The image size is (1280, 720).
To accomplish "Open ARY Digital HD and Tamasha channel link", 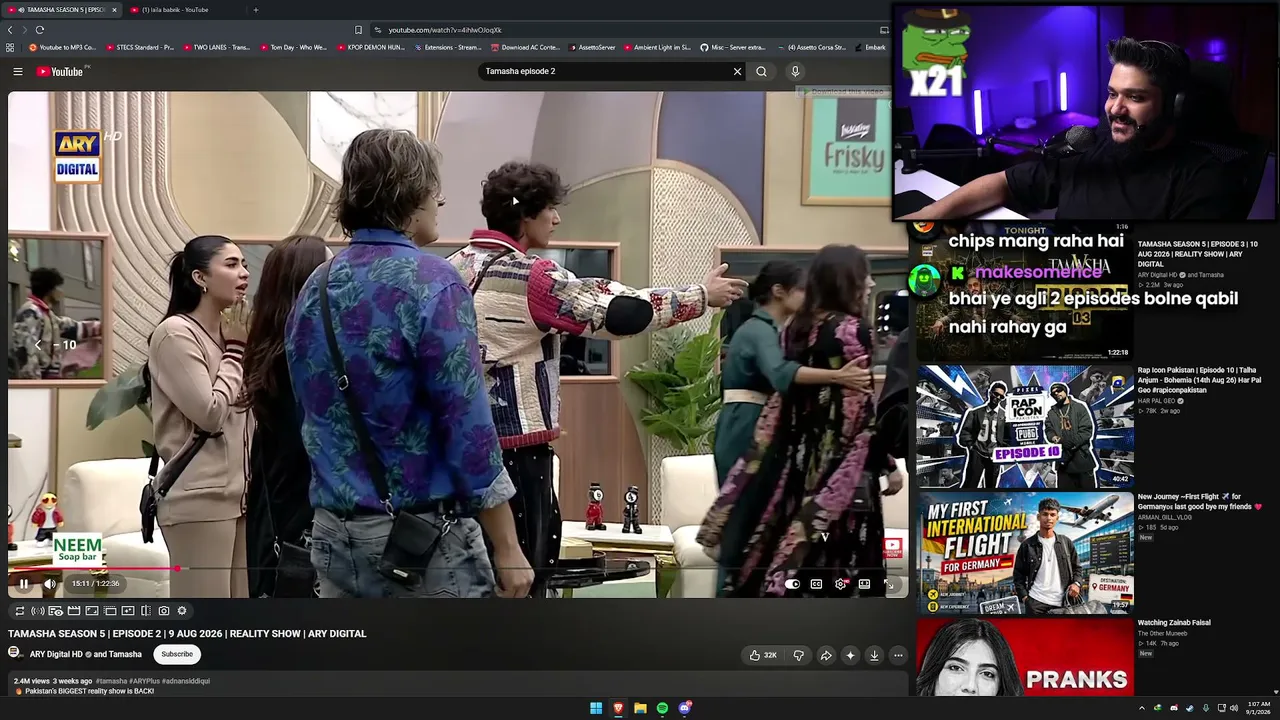I will pos(86,654).
